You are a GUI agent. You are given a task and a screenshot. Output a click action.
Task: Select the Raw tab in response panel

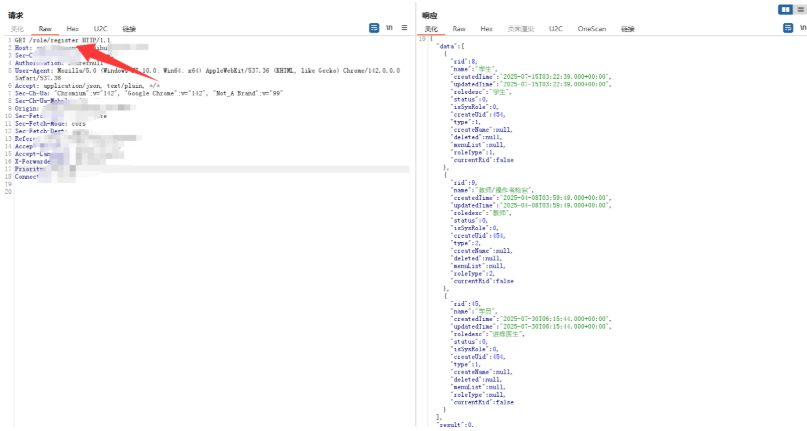pos(459,29)
